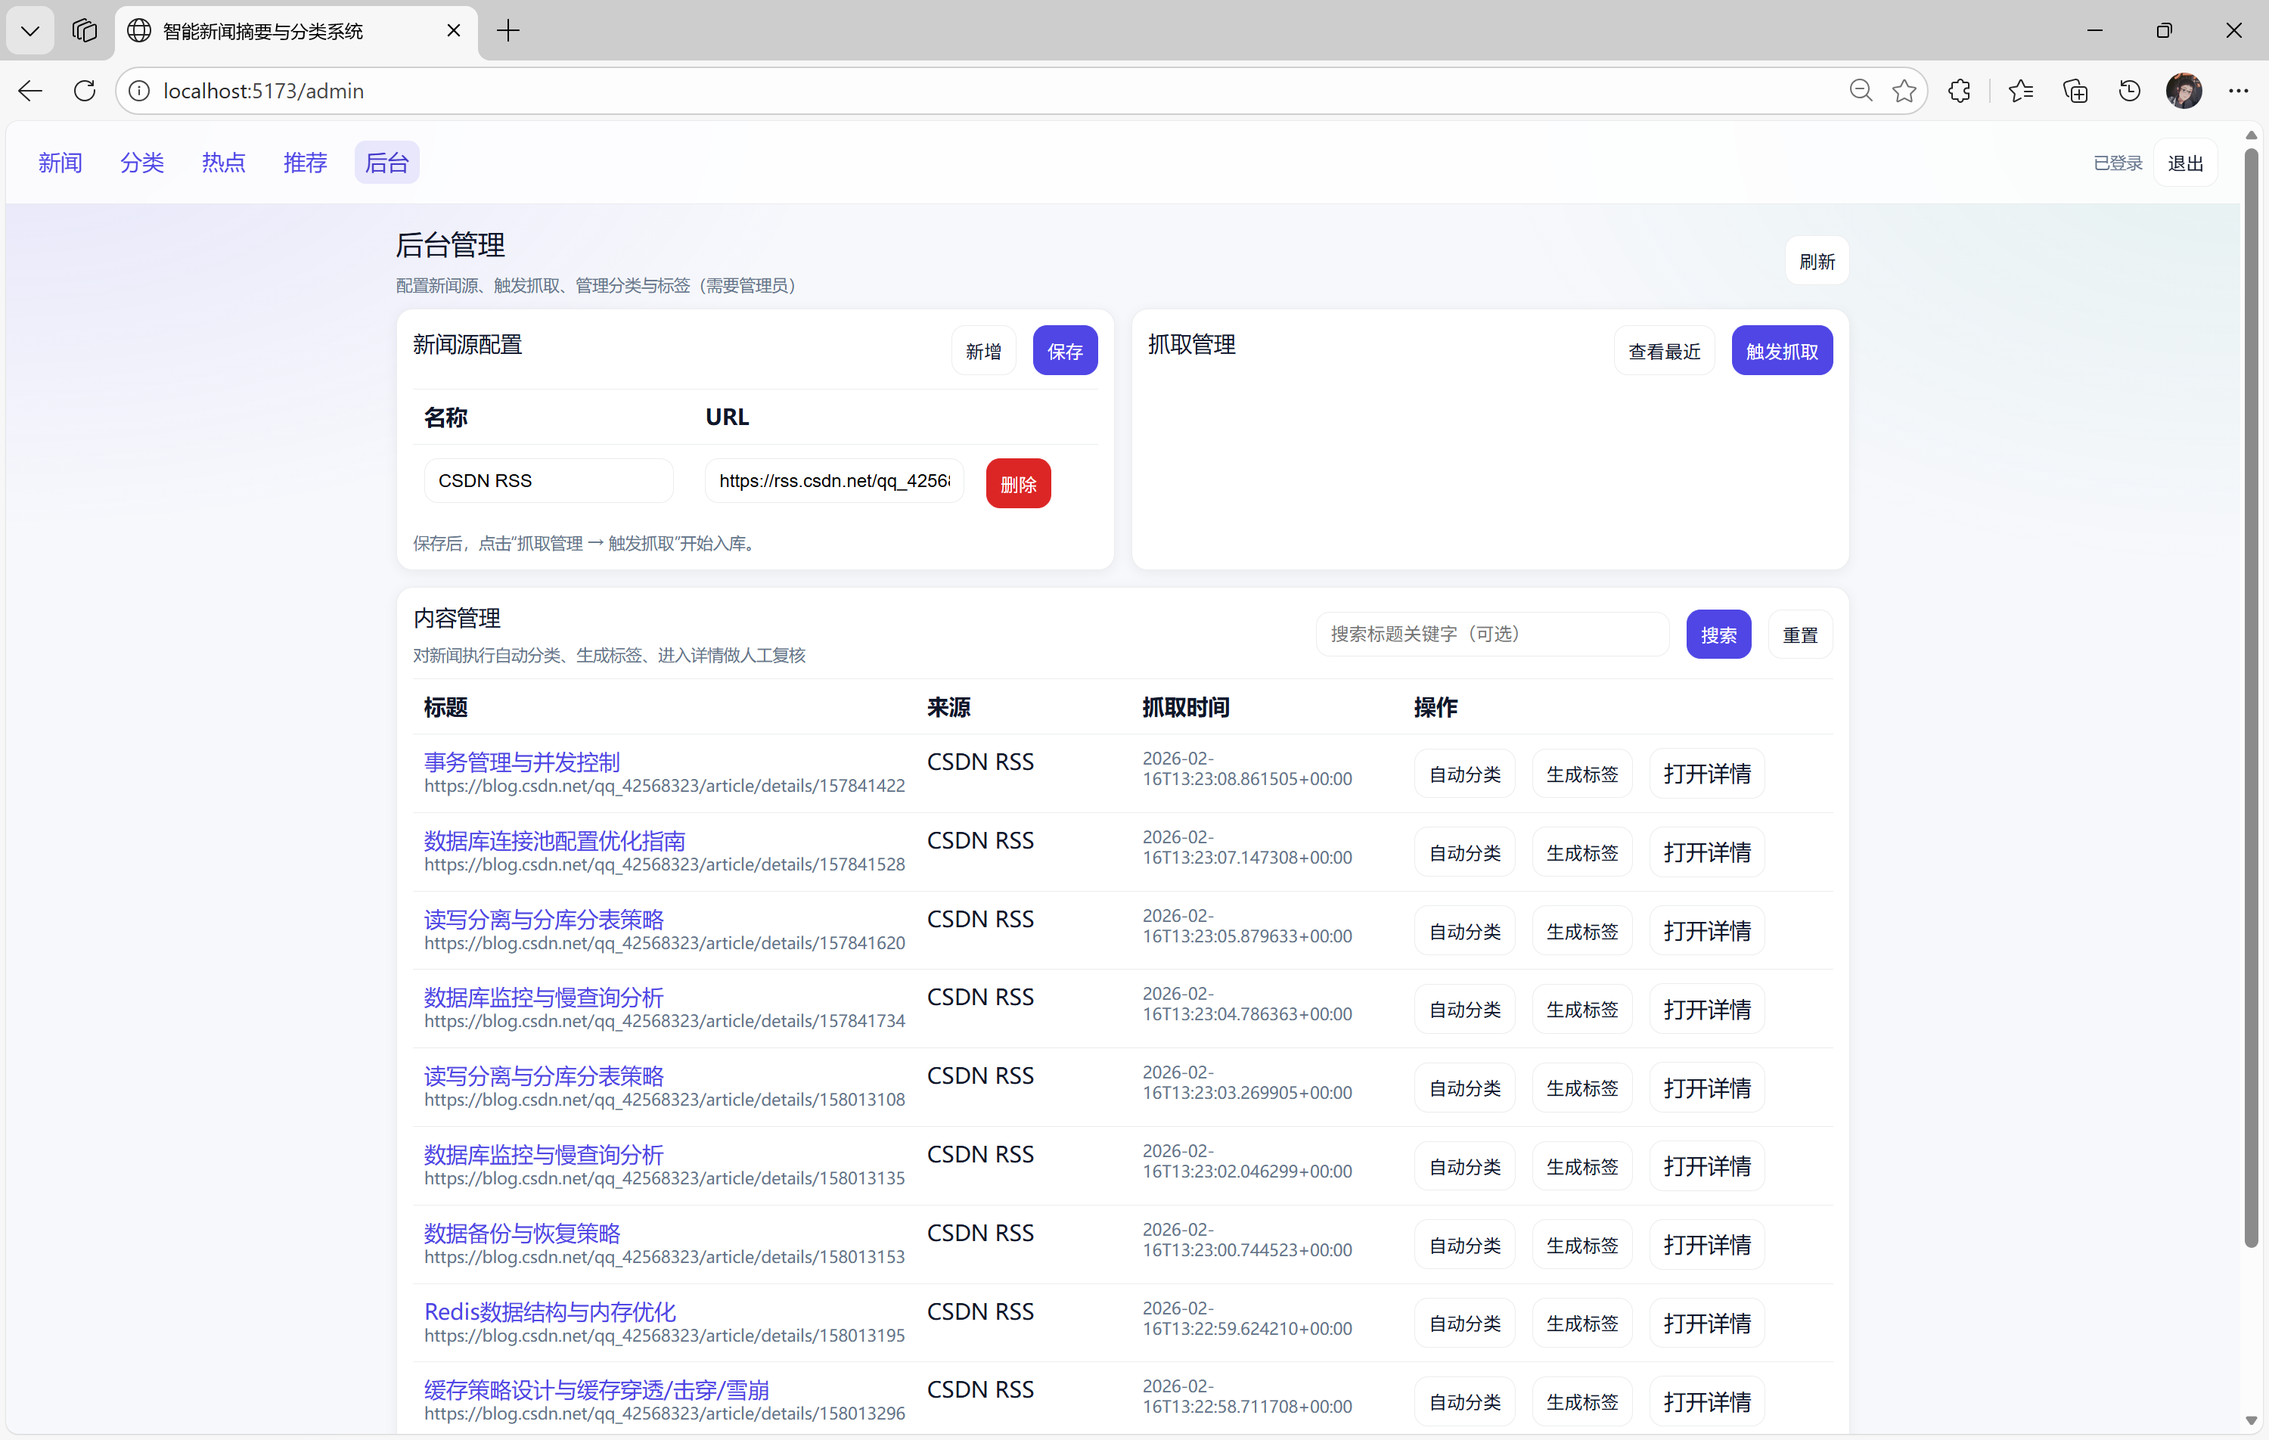Open the favorites list icon
This screenshot has width=2269, height=1440.
(2020, 91)
